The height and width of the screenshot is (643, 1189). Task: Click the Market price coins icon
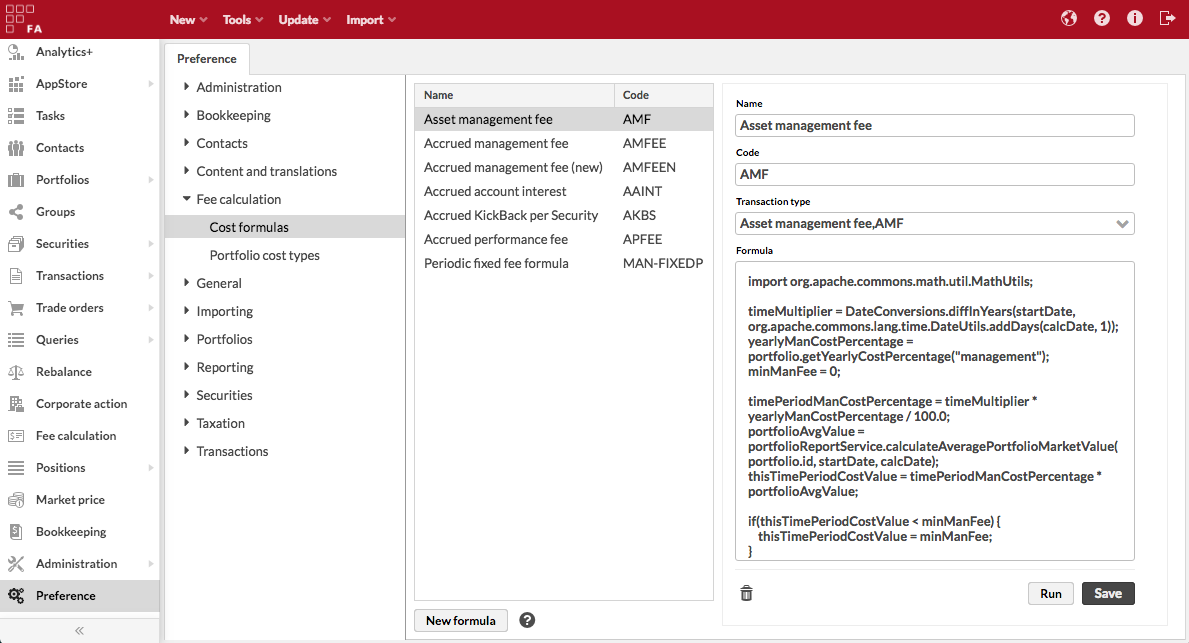(x=16, y=500)
